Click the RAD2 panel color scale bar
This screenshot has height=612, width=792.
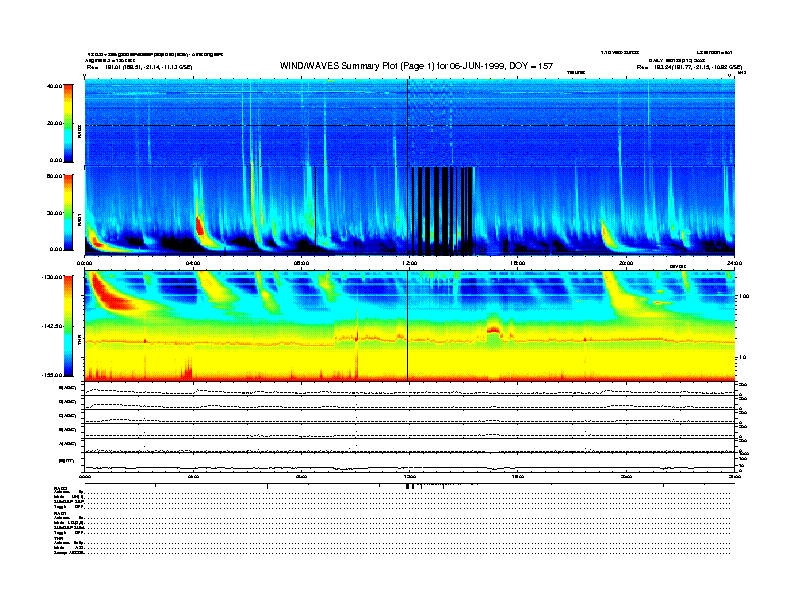[68, 123]
